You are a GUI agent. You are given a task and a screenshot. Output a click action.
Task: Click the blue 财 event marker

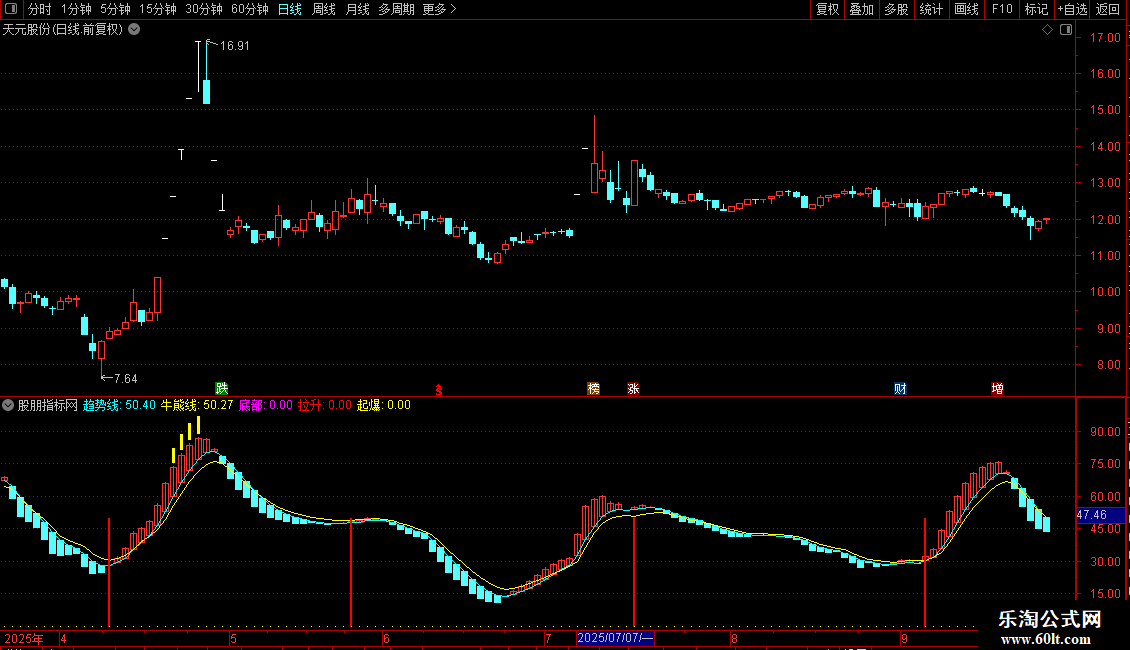(x=900, y=389)
